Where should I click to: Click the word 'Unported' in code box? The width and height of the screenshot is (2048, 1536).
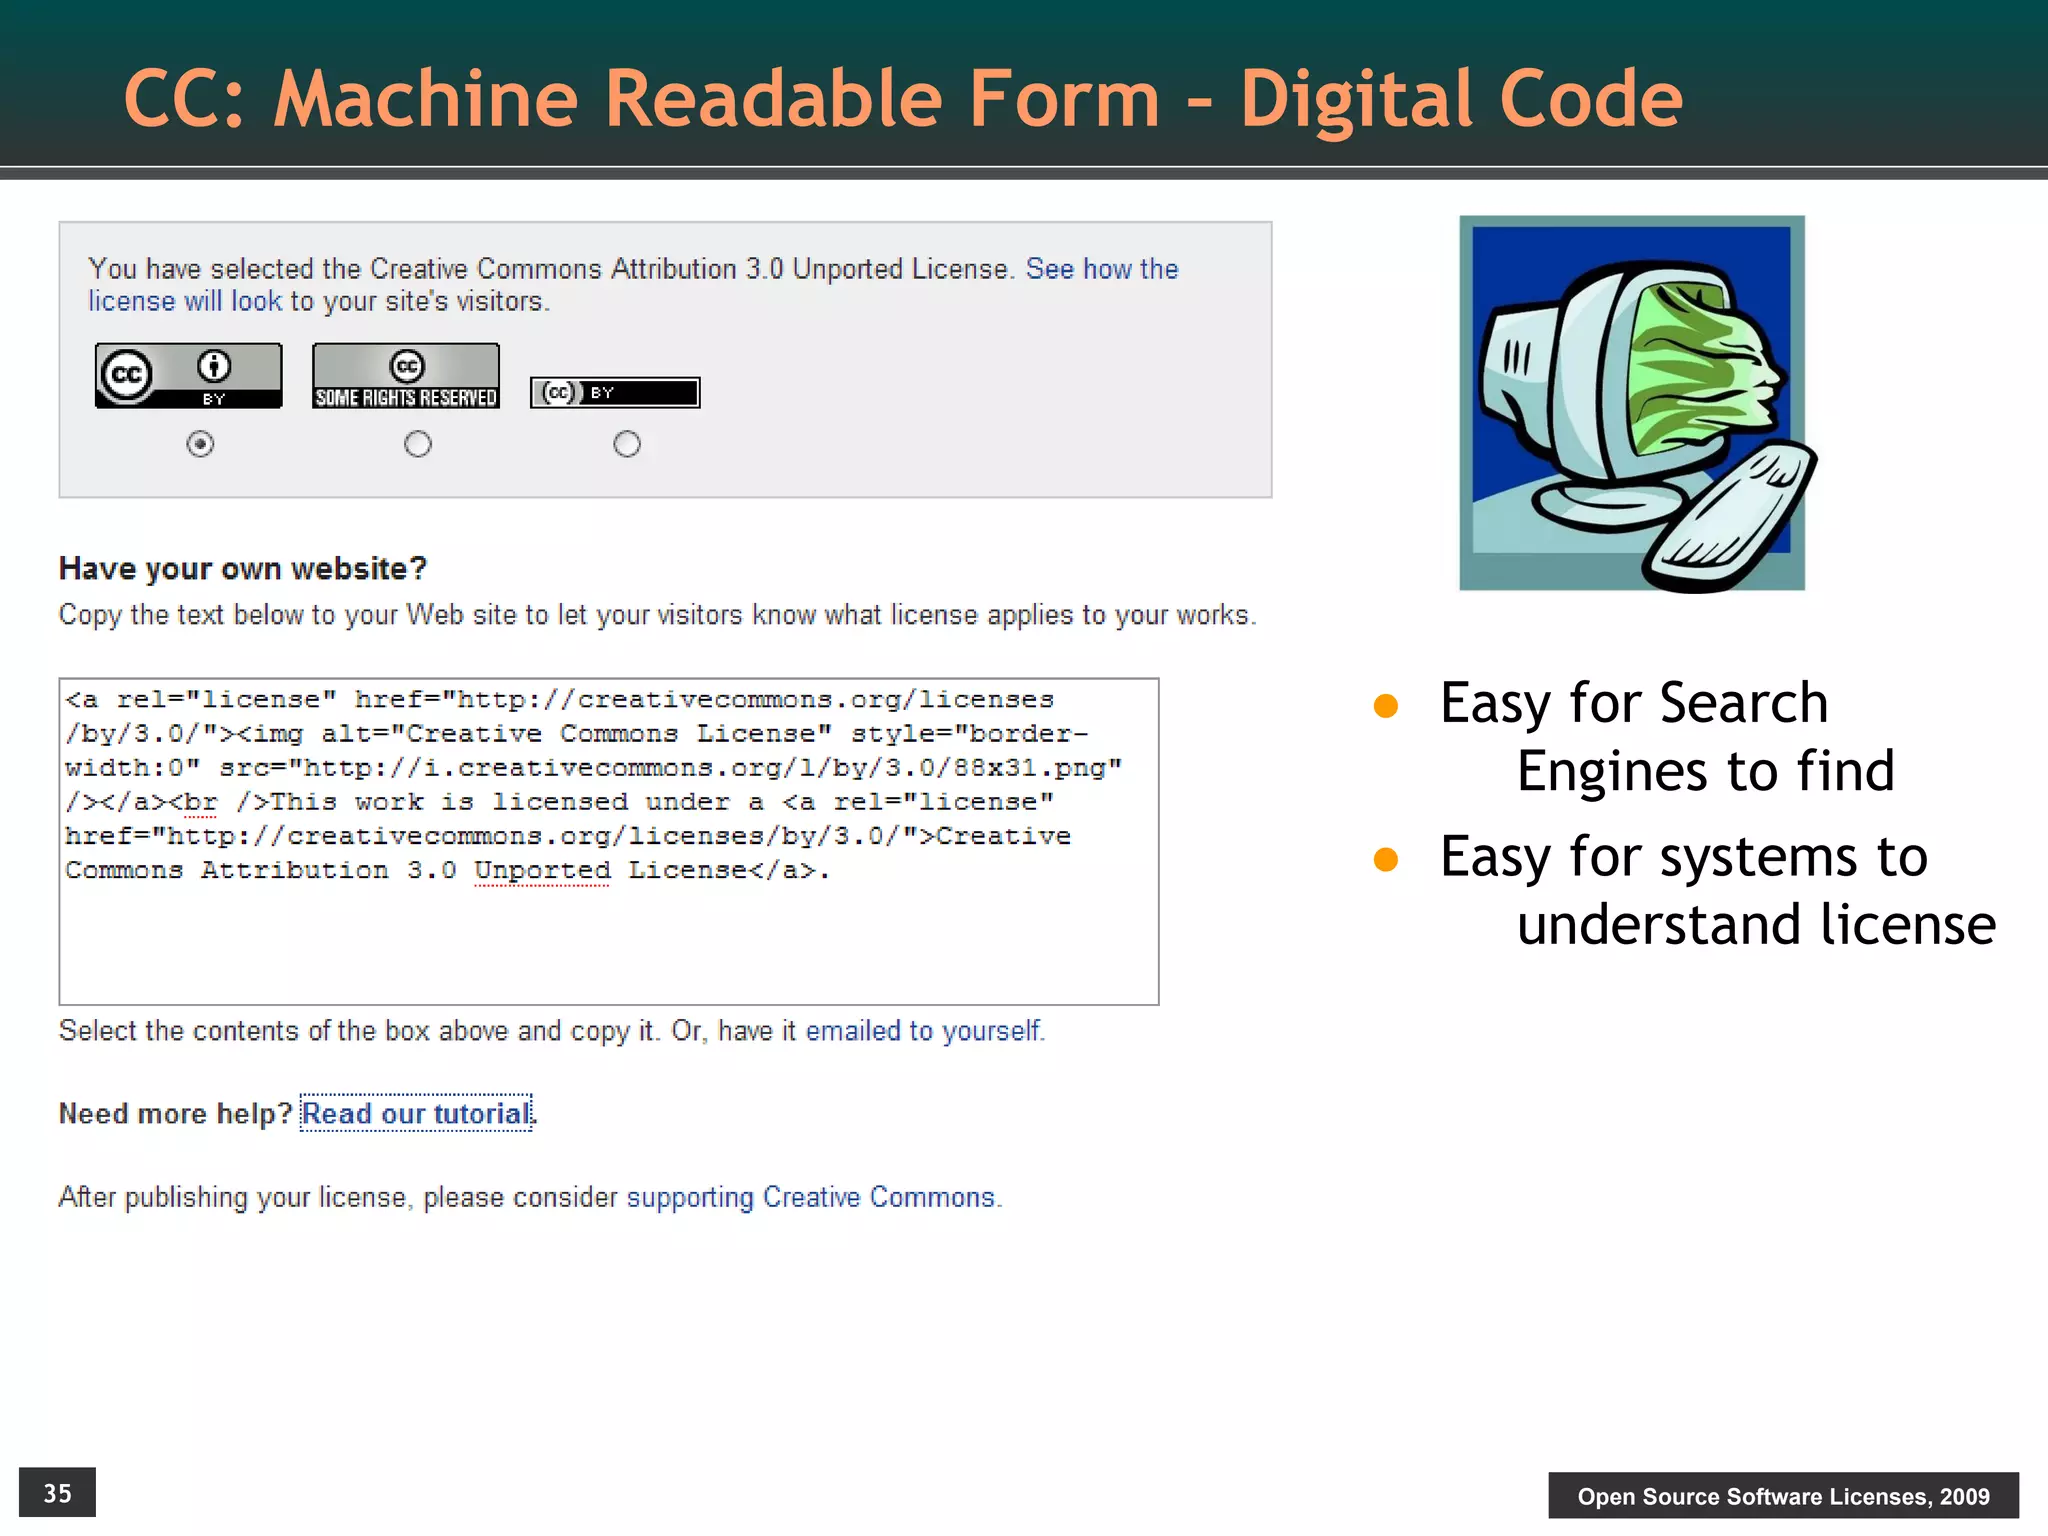pyautogui.click(x=542, y=870)
